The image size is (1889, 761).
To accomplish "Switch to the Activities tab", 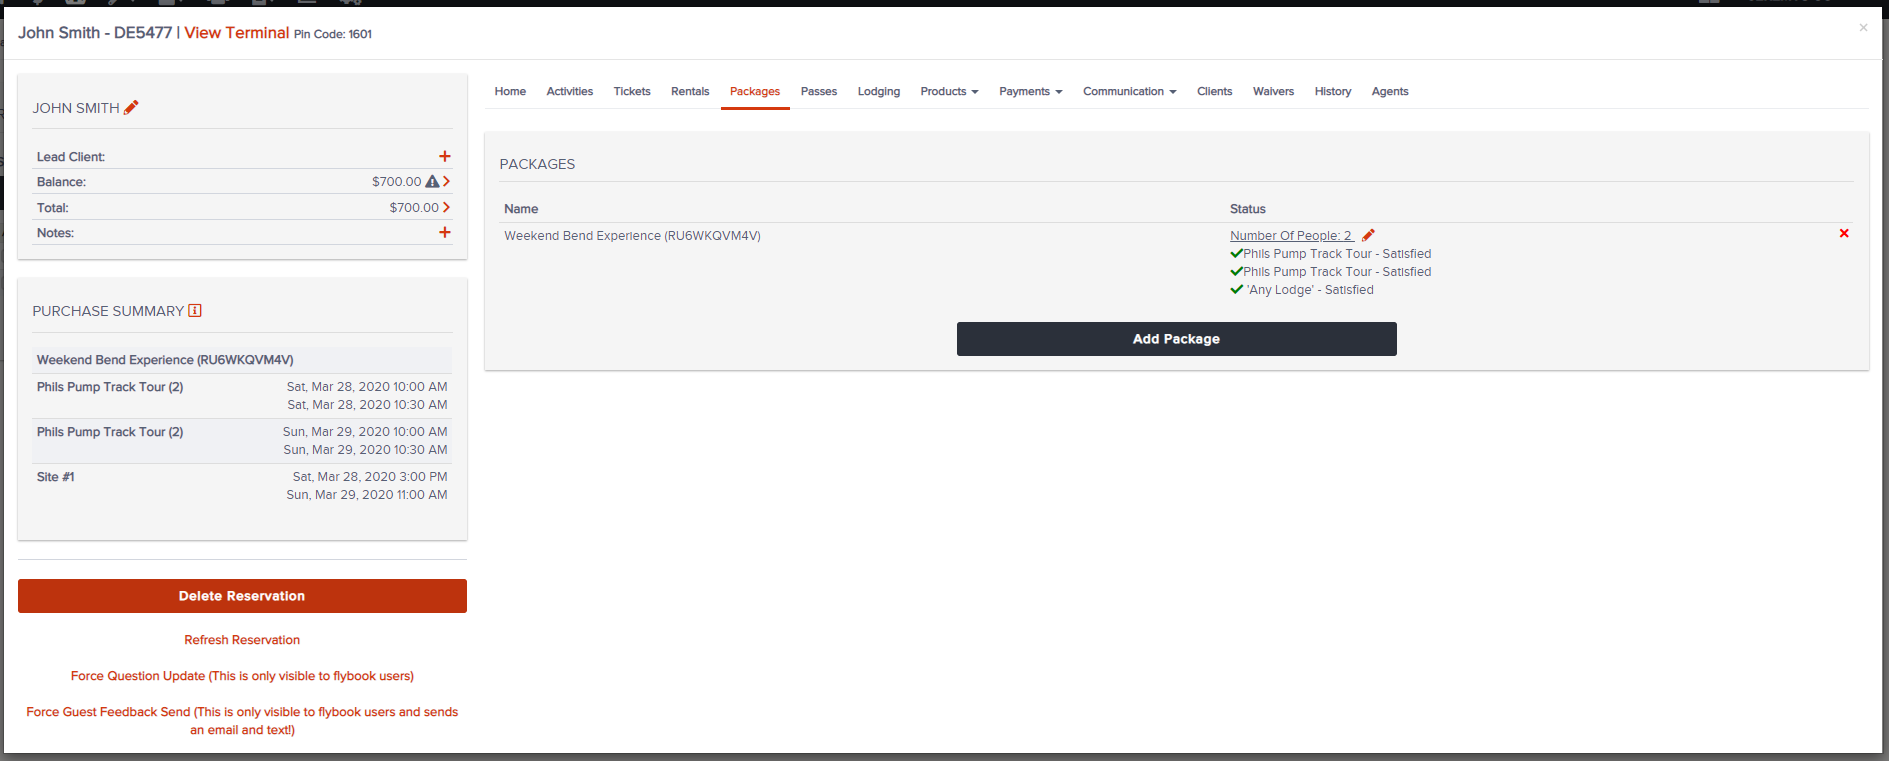I will tap(570, 91).
